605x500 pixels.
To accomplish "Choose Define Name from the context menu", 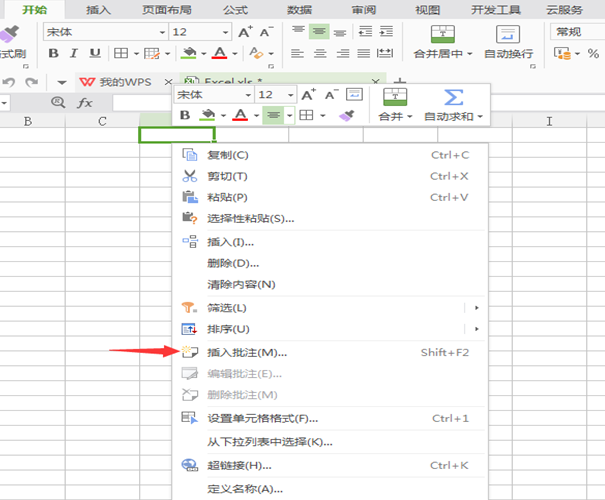I will 330,489.
